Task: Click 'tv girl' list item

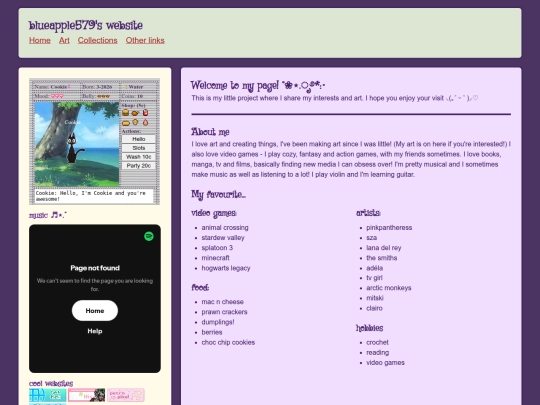Action: pyautogui.click(x=374, y=278)
